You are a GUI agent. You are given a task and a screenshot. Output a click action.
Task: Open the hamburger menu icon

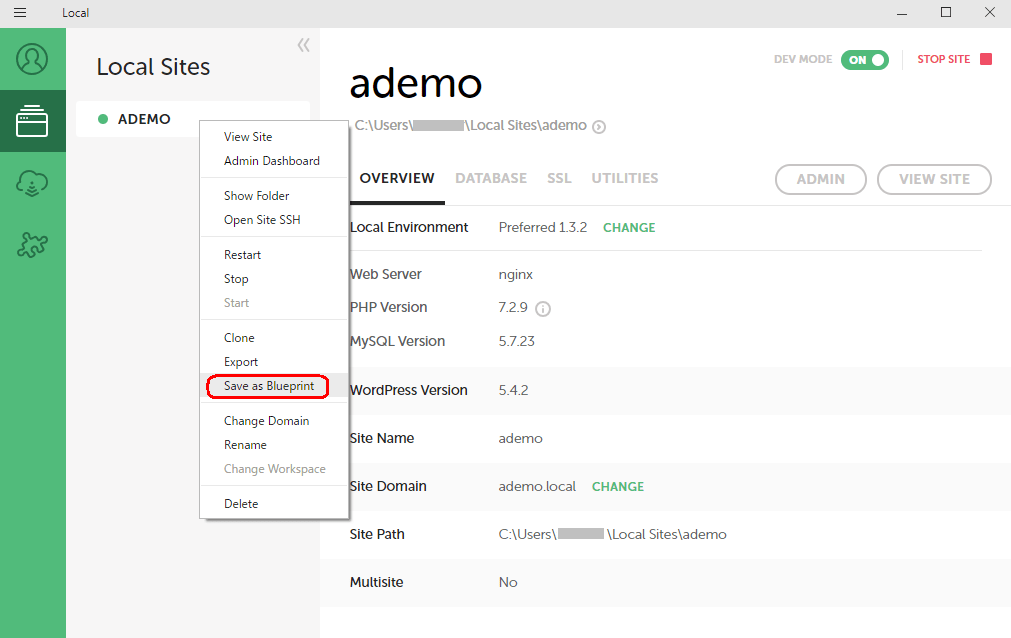(x=20, y=13)
